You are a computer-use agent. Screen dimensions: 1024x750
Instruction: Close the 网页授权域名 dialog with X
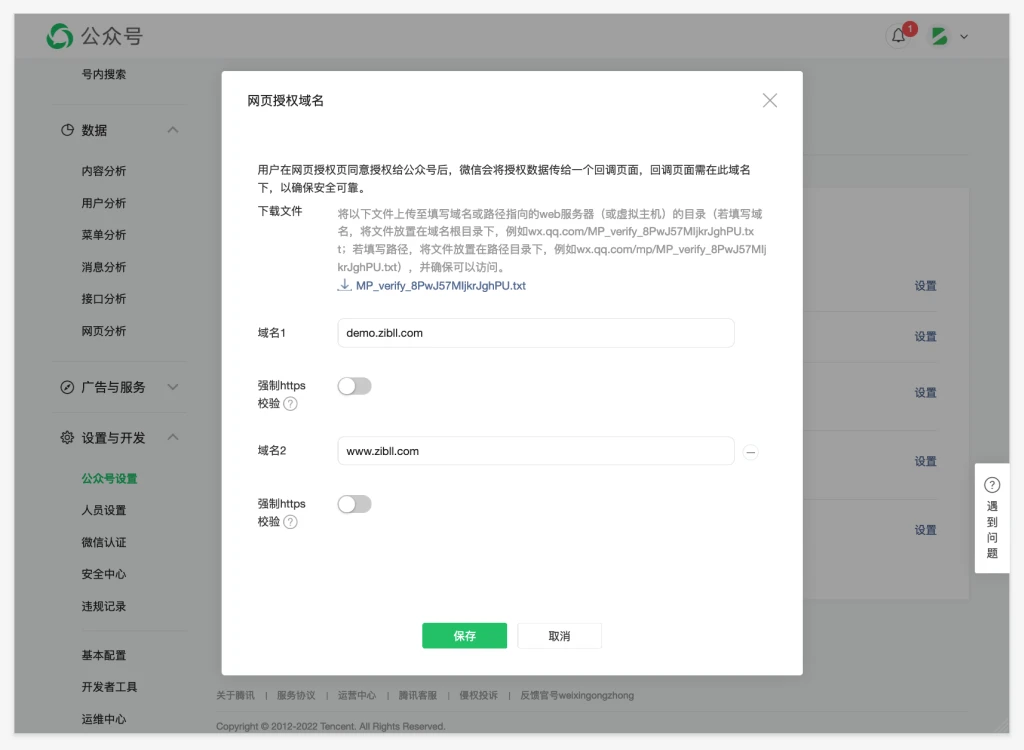click(x=769, y=100)
